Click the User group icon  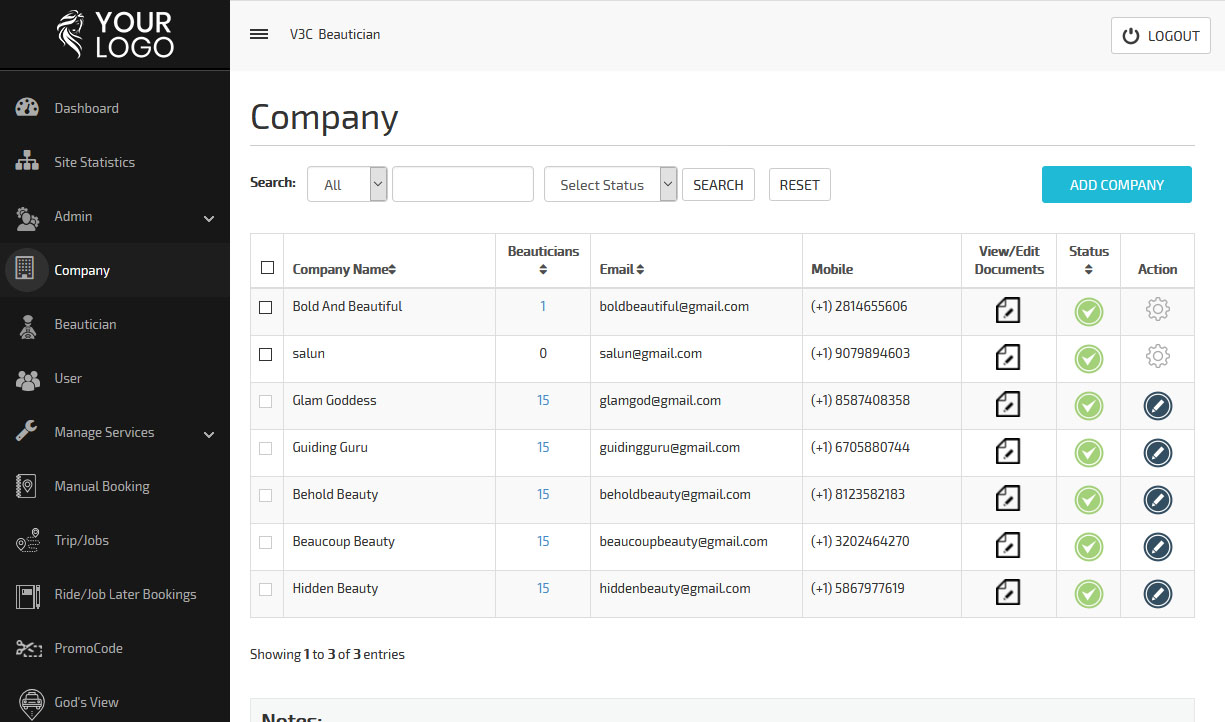[x=27, y=379]
